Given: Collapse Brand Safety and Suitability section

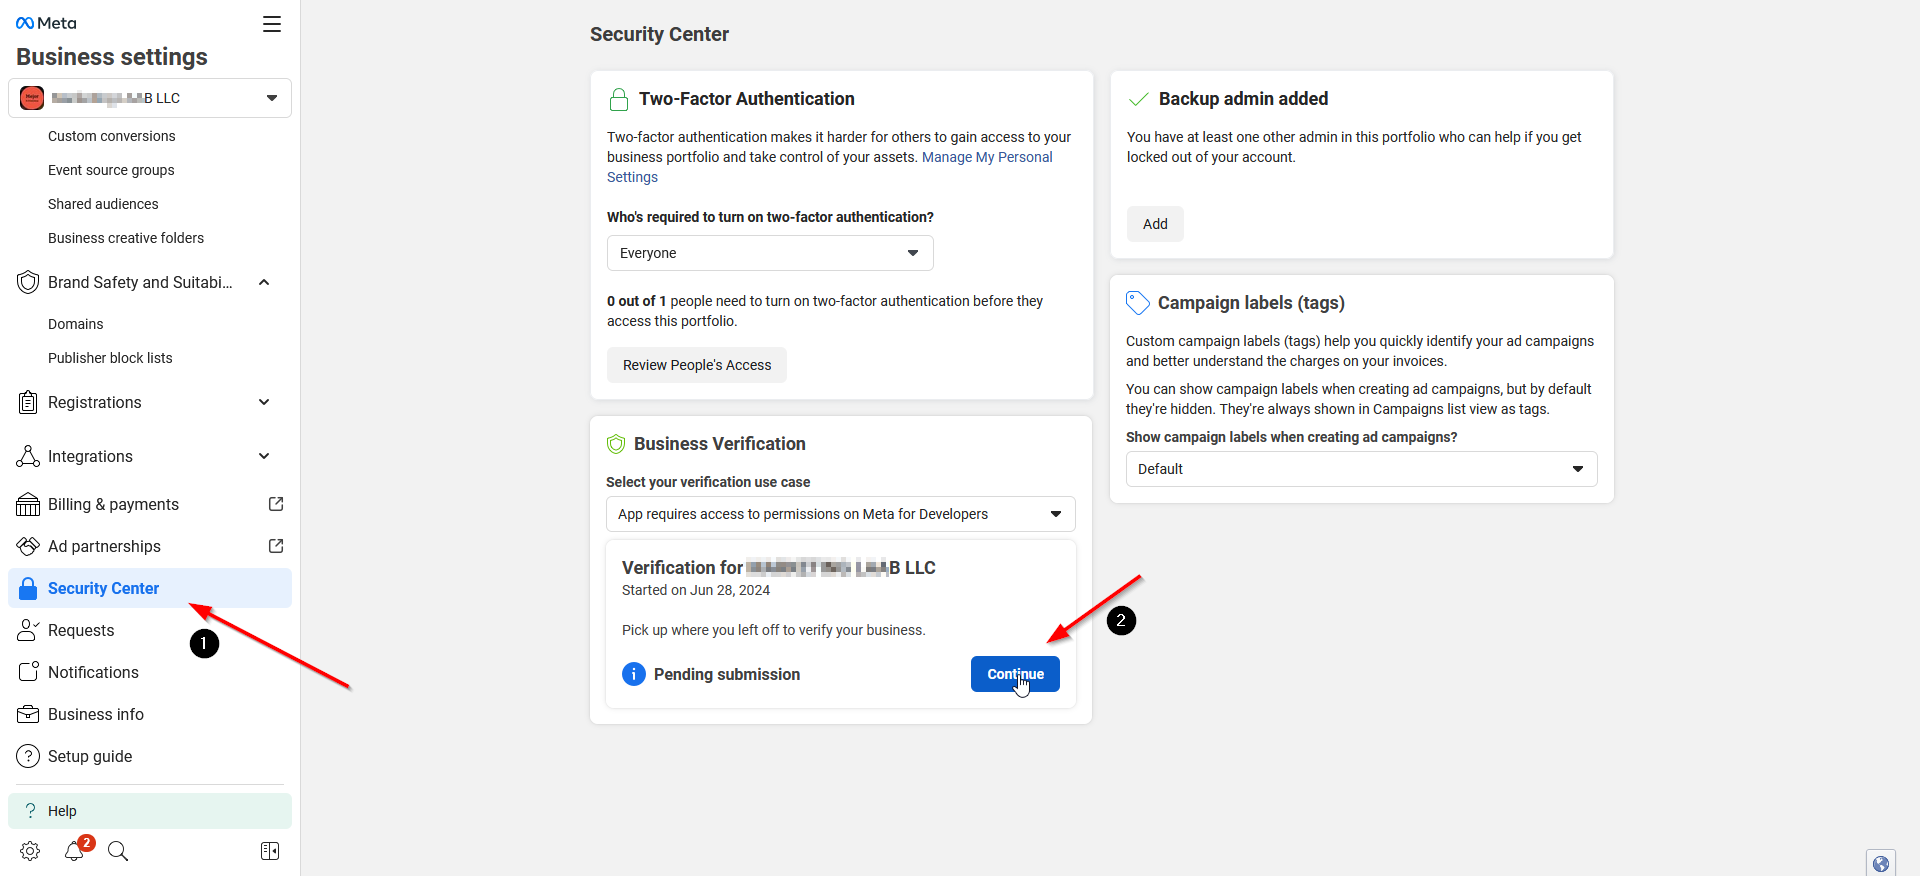Looking at the screenshot, I should point(264,282).
